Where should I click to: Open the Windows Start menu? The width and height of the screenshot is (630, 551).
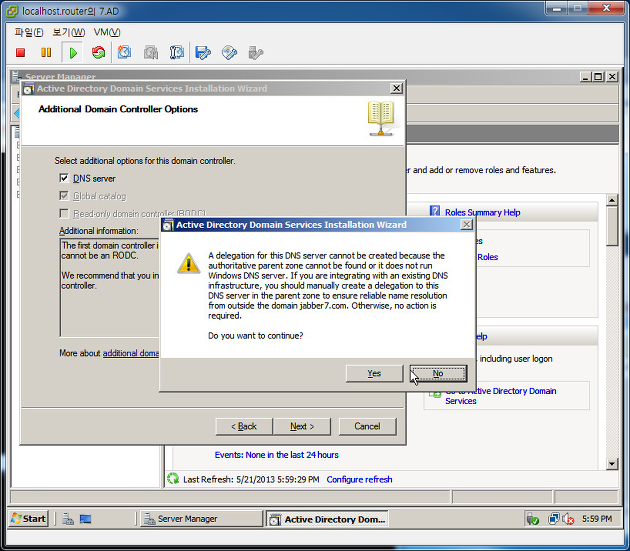[x=29, y=519]
